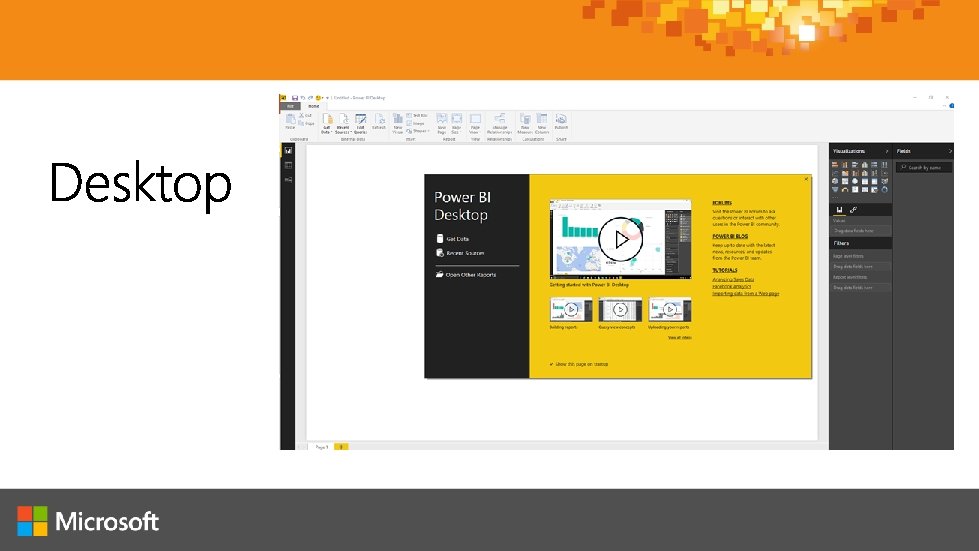The height and width of the screenshot is (551, 979).
Task: Close the Power BI Desktop splash dialog
Action: click(806, 179)
